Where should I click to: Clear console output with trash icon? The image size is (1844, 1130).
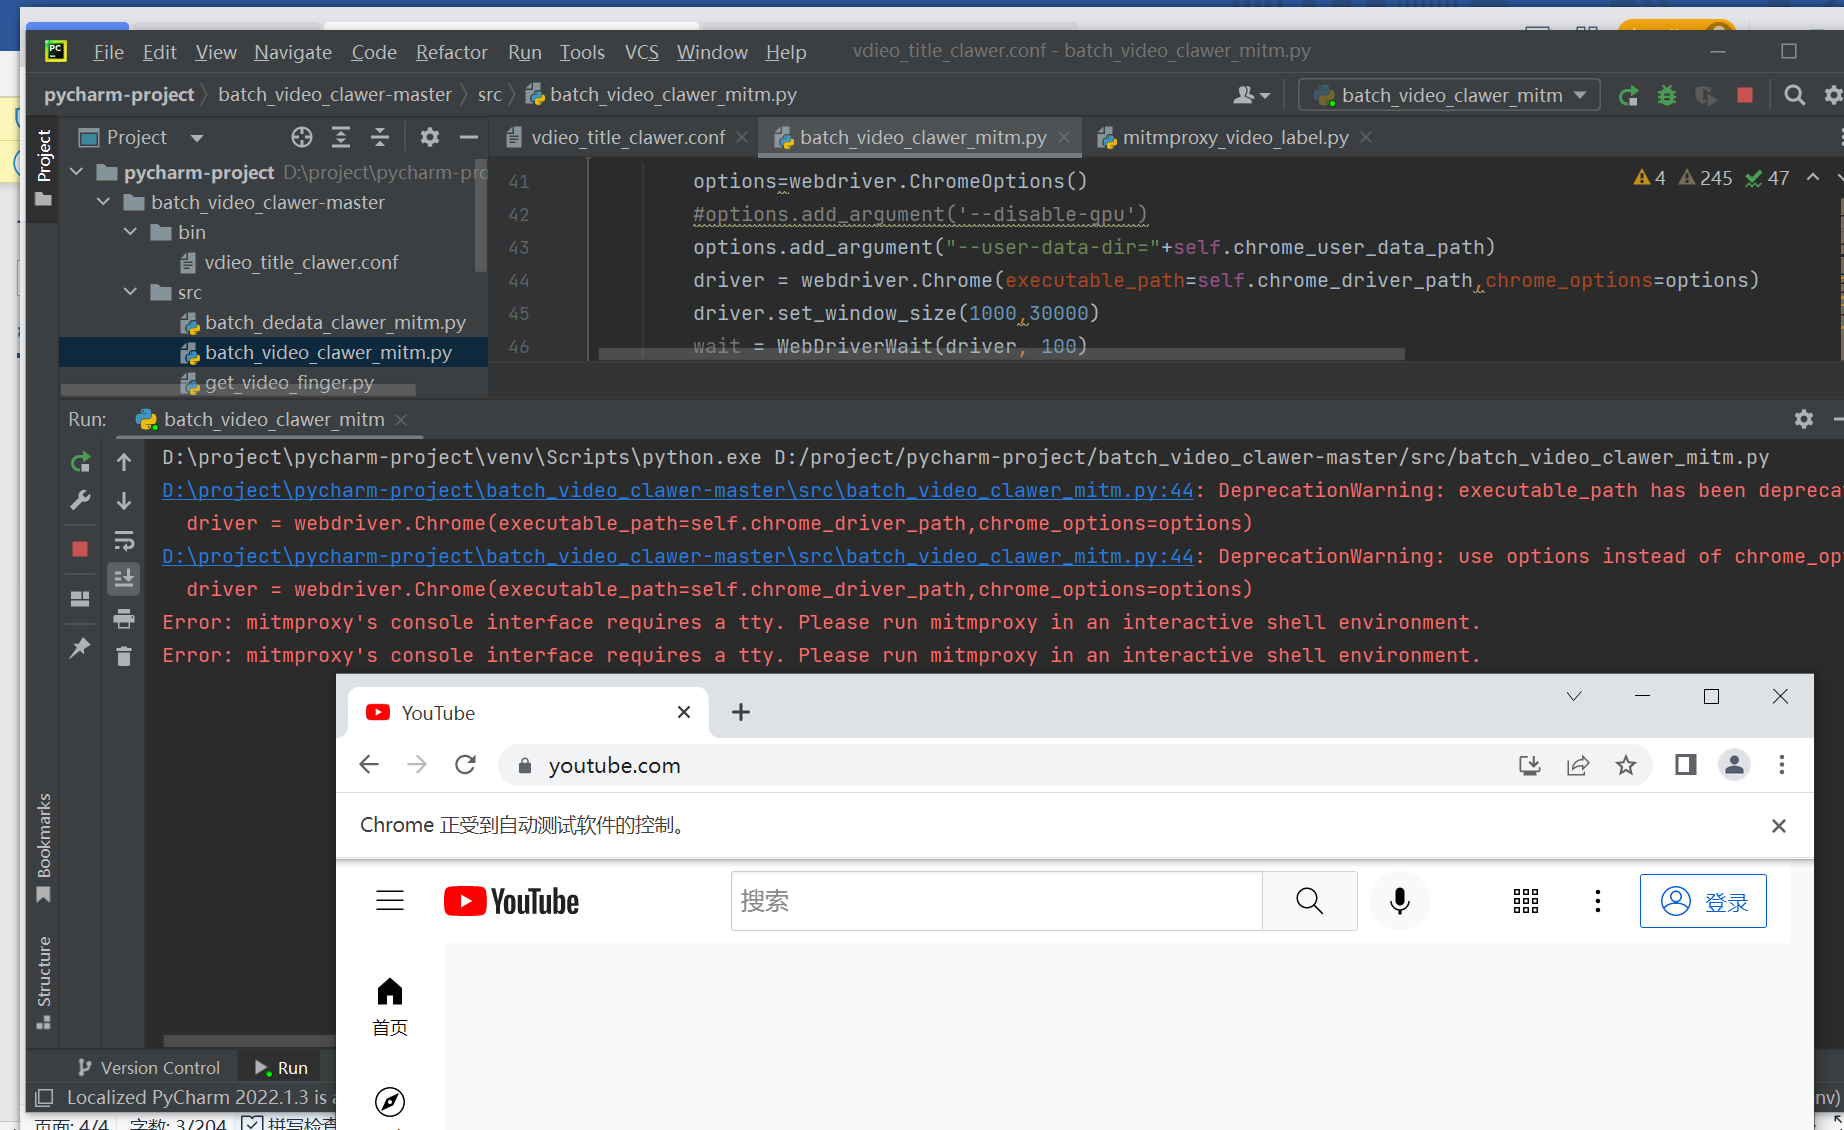124,657
